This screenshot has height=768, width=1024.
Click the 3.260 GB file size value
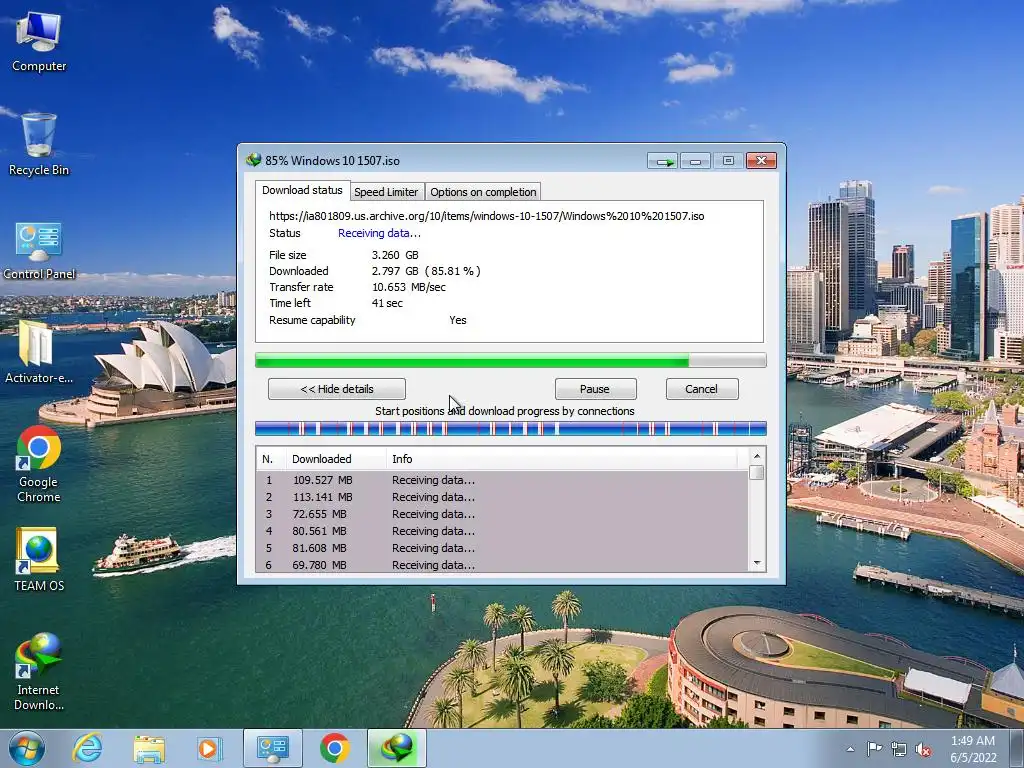tap(395, 255)
